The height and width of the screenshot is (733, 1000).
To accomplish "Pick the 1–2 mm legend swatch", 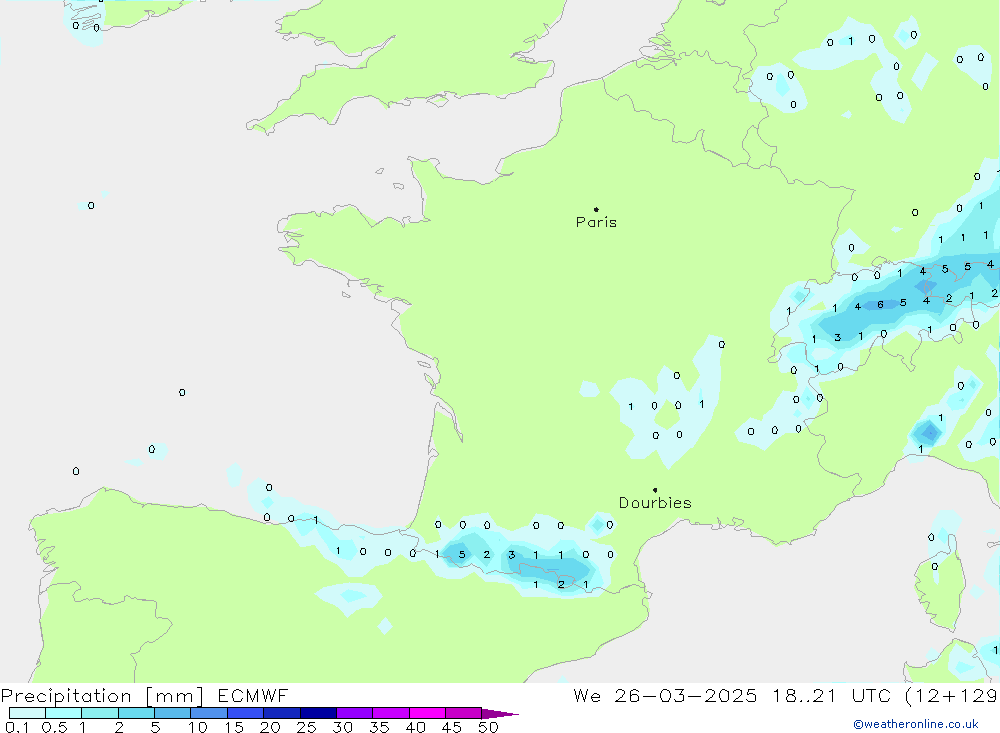I will [100, 713].
